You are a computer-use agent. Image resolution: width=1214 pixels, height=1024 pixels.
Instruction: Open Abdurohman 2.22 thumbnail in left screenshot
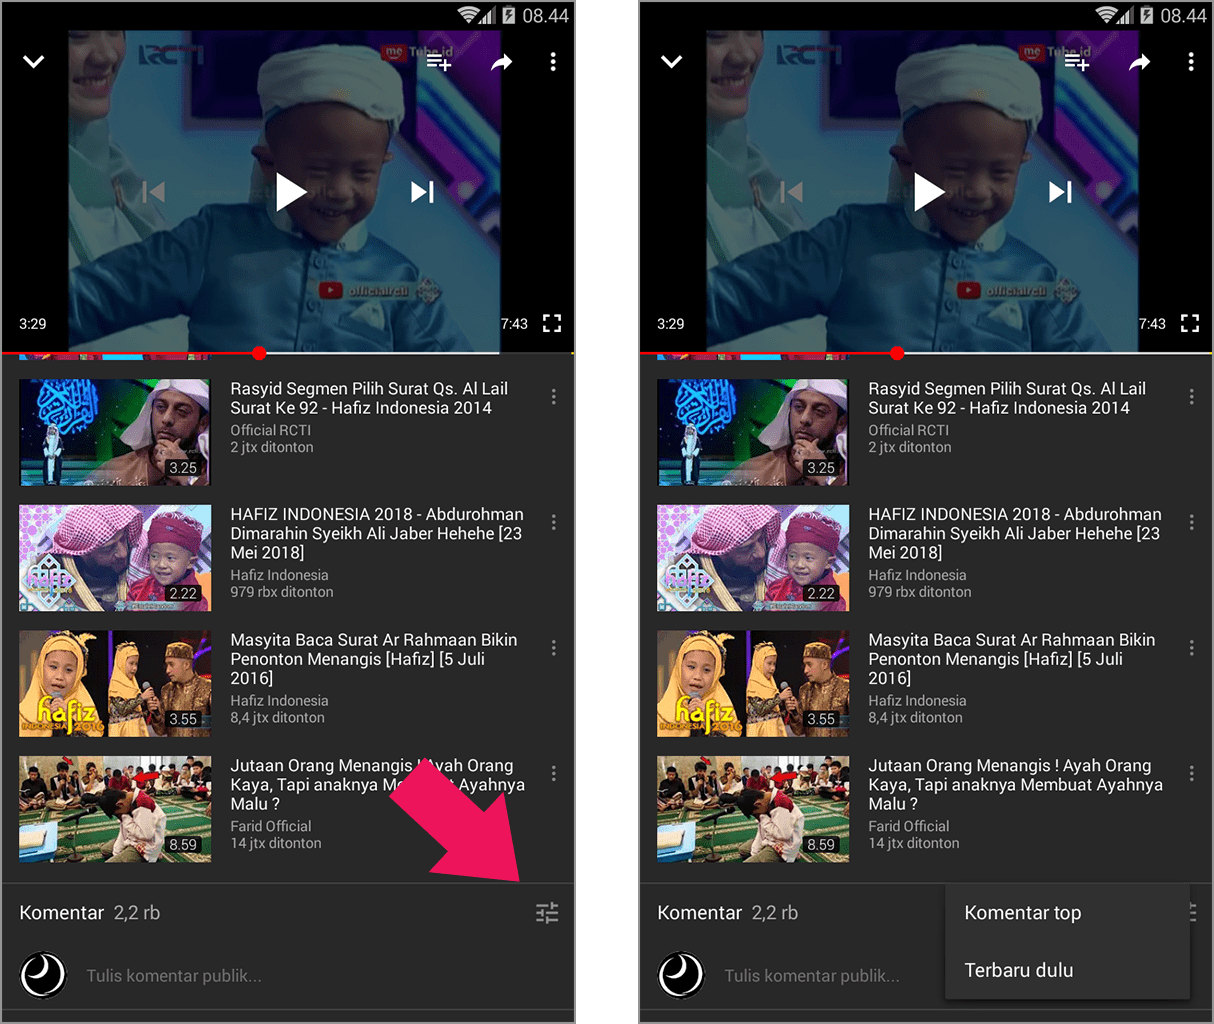pos(115,558)
